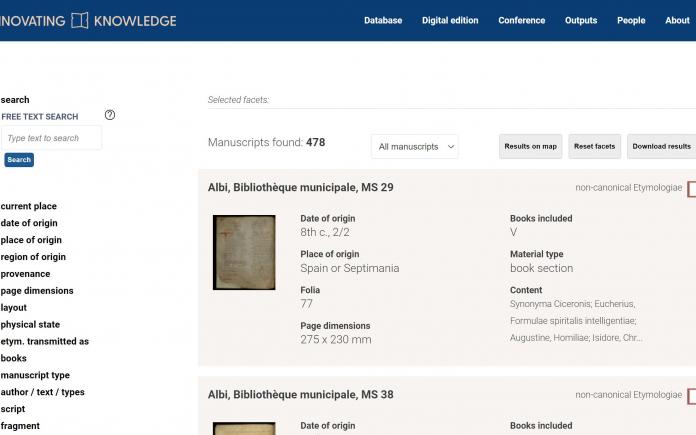This screenshot has width=696, height=435.
Task: Click the Reset facets button
Action: 594,146
